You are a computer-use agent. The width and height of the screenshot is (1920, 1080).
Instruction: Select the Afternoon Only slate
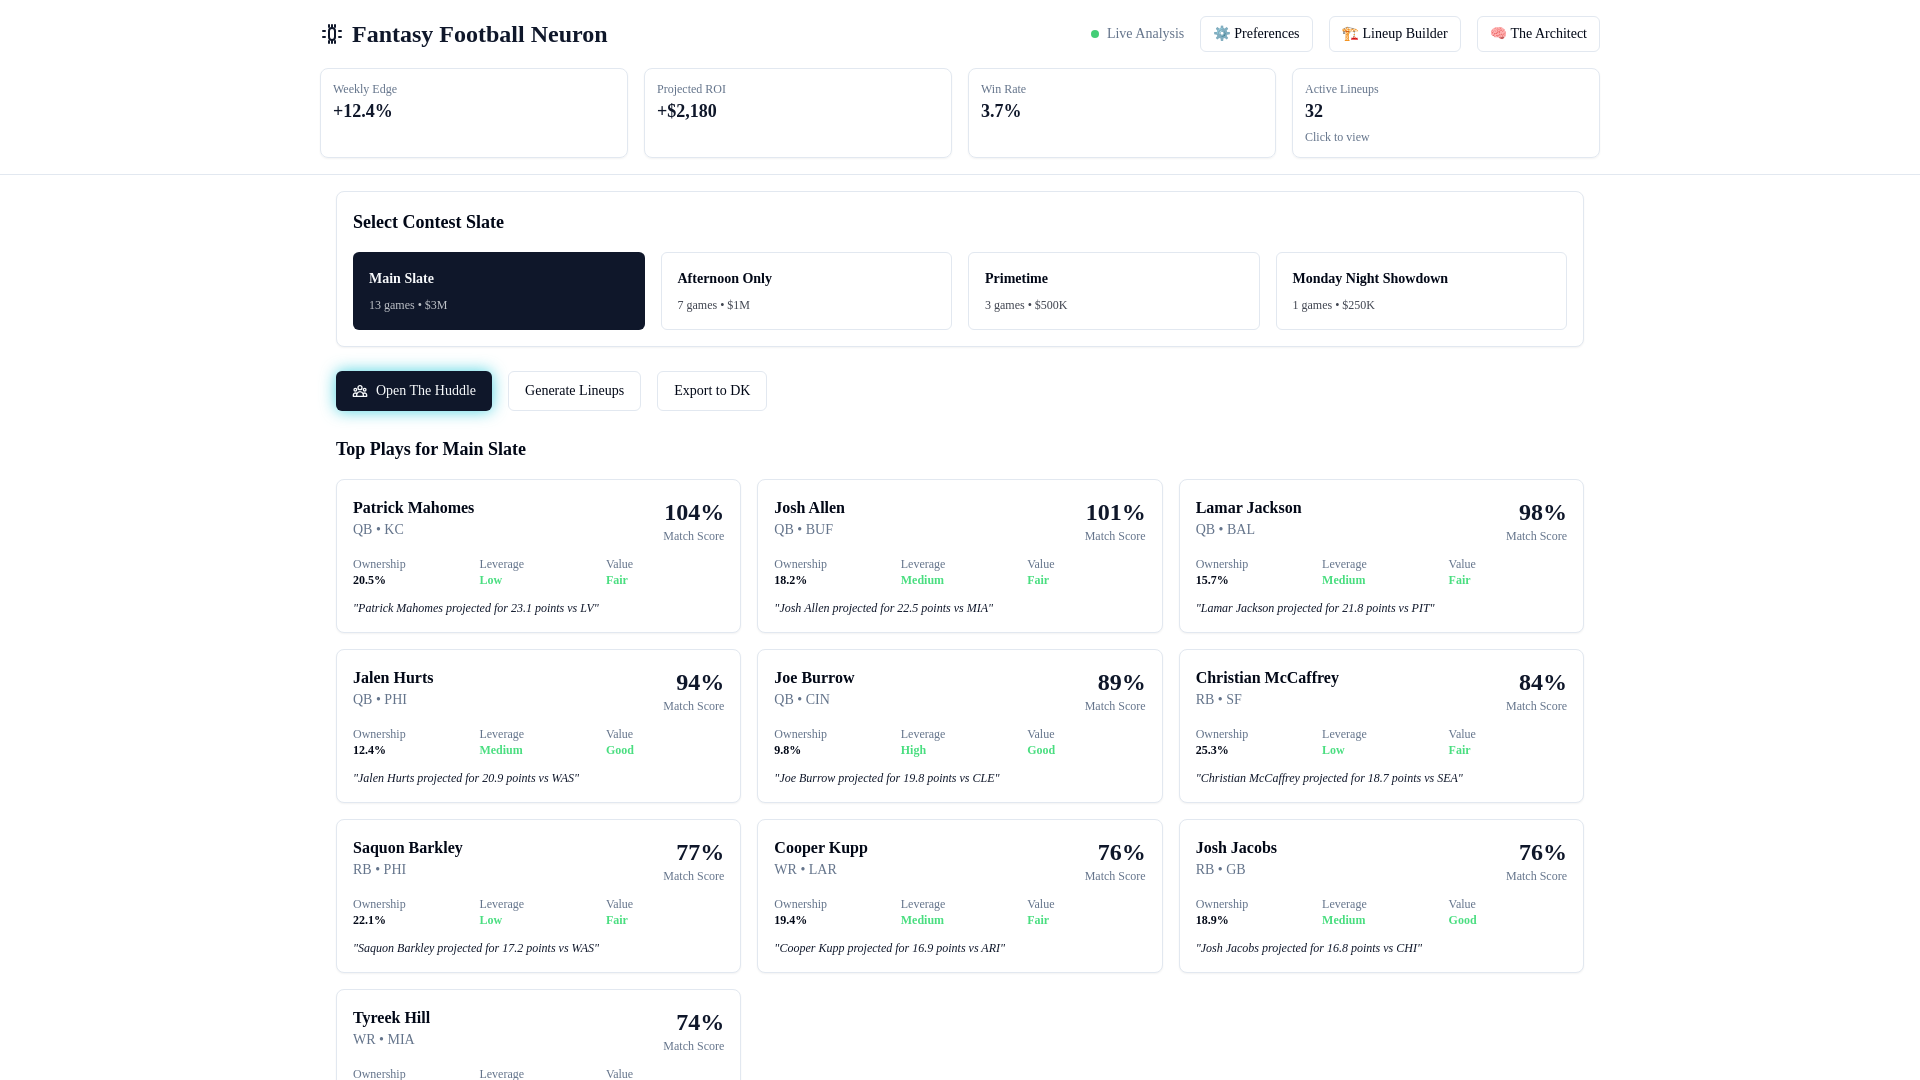click(806, 291)
